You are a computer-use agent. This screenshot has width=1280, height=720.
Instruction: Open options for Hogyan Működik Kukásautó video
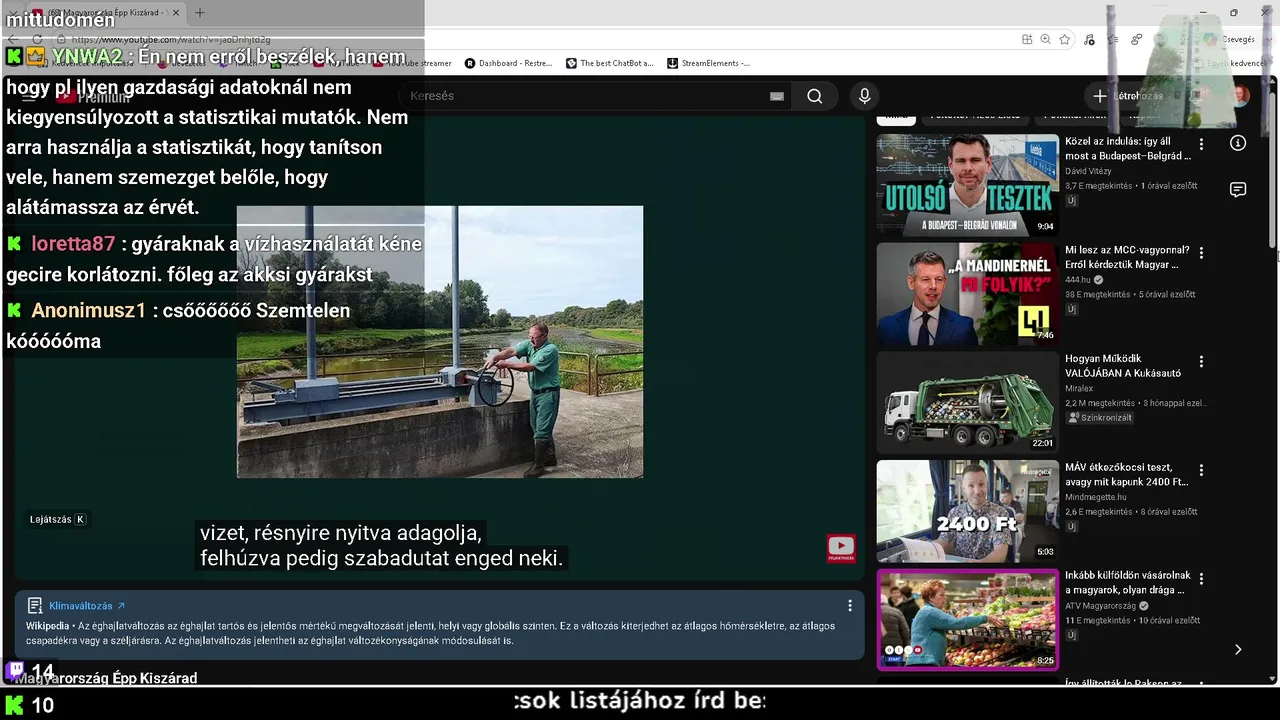pyautogui.click(x=1202, y=361)
